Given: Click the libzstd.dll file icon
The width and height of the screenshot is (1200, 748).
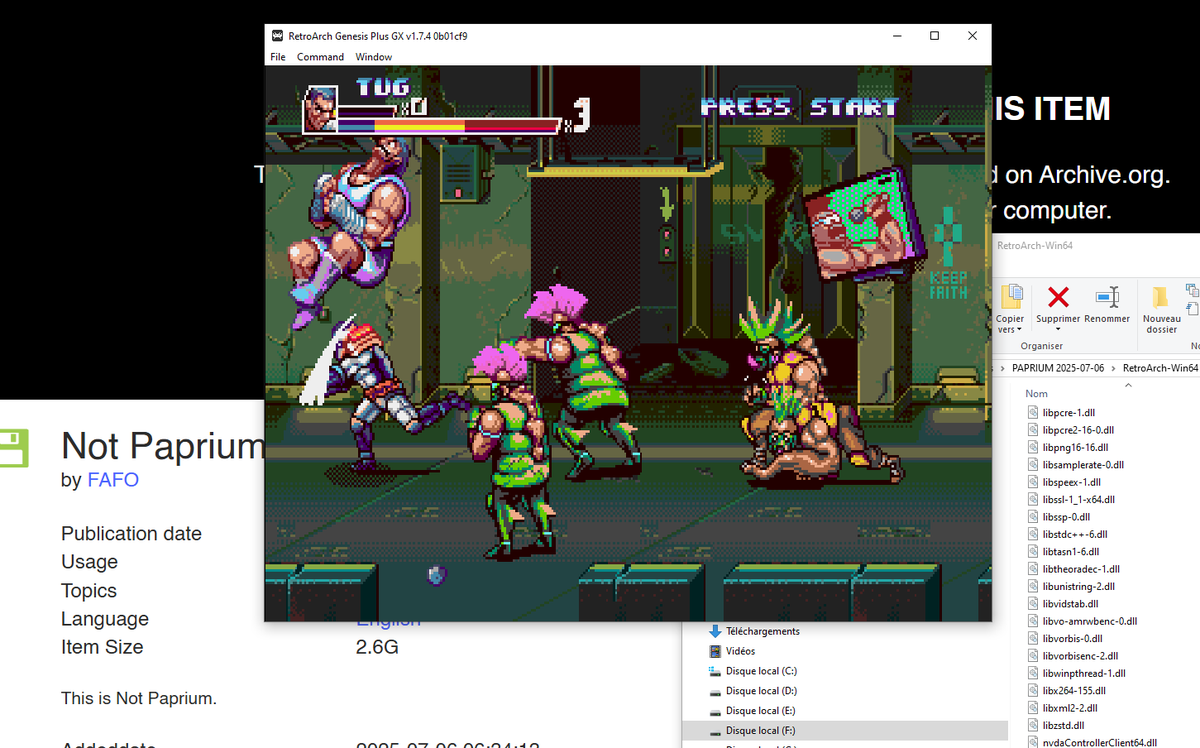Looking at the screenshot, I should (x=1033, y=726).
